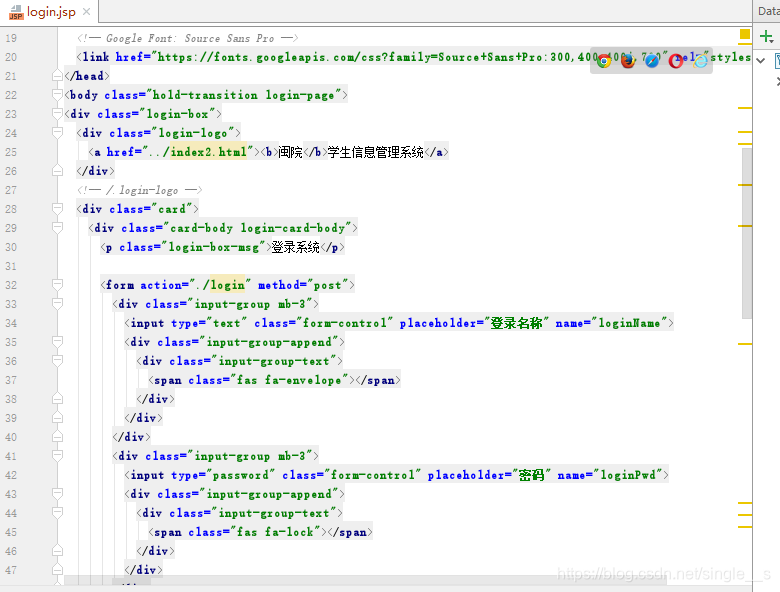
Task: Click the 闽院 bold text
Action: click(291, 152)
